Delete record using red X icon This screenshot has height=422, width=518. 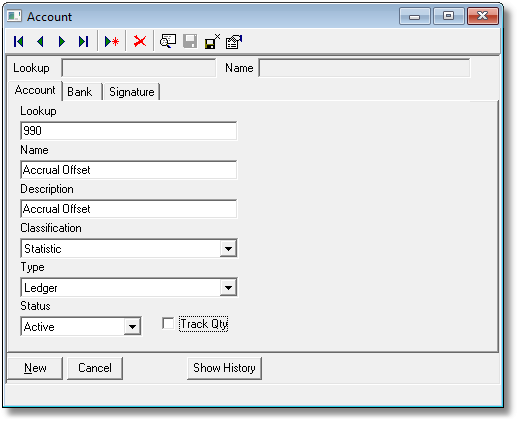pos(140,42)
